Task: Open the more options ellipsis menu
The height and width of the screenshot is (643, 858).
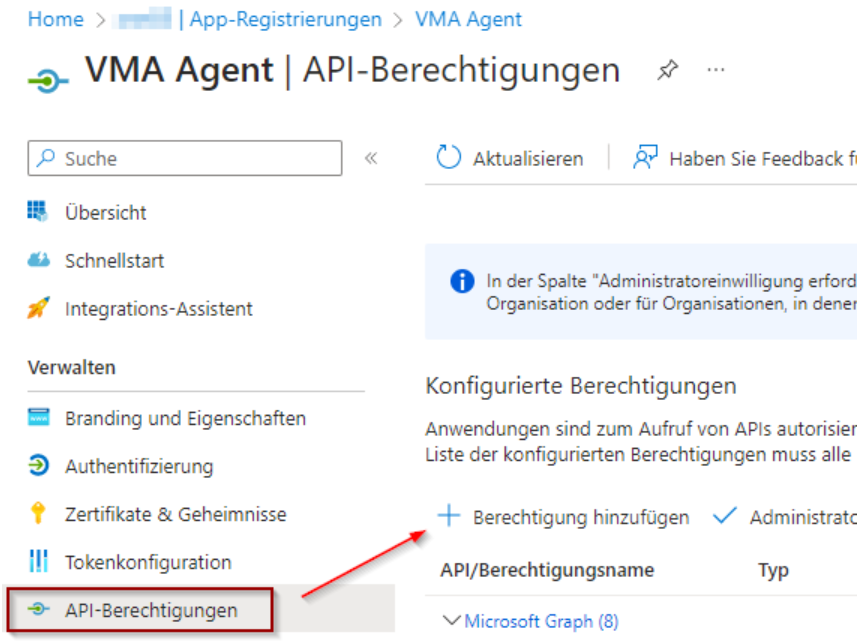Action: (x=715, y=69)
